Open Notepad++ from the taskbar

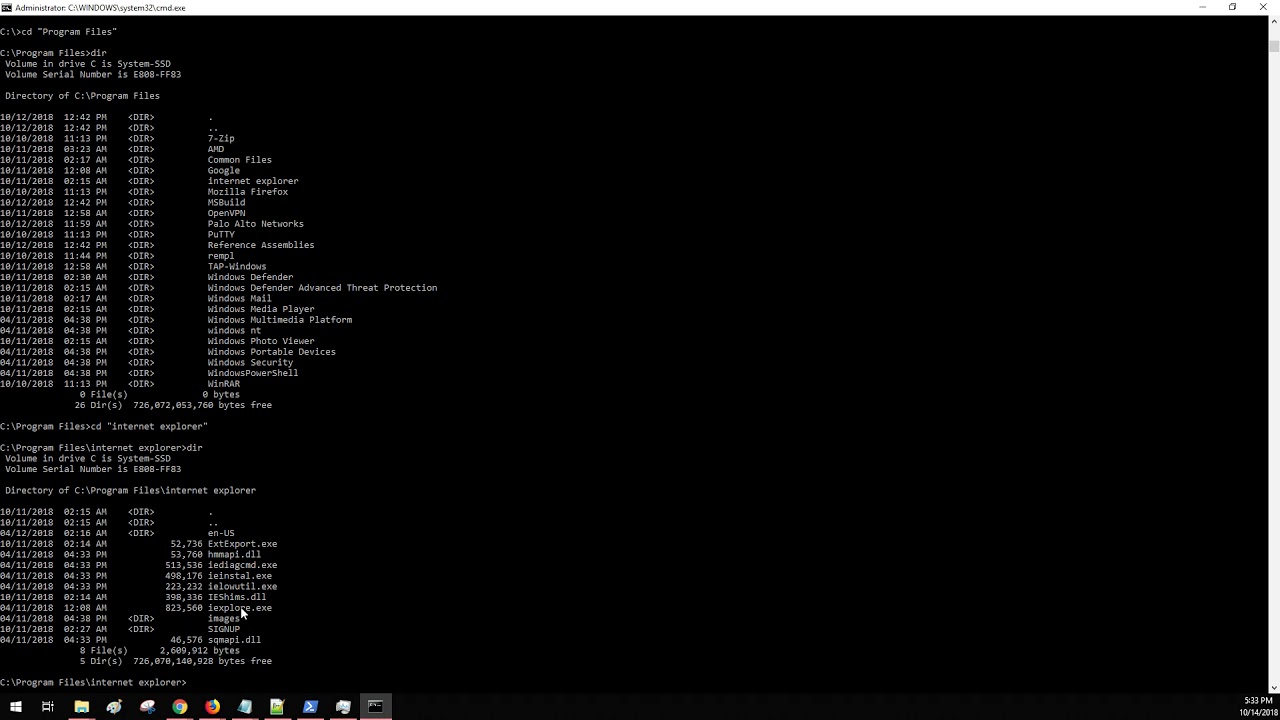point(277,707)
